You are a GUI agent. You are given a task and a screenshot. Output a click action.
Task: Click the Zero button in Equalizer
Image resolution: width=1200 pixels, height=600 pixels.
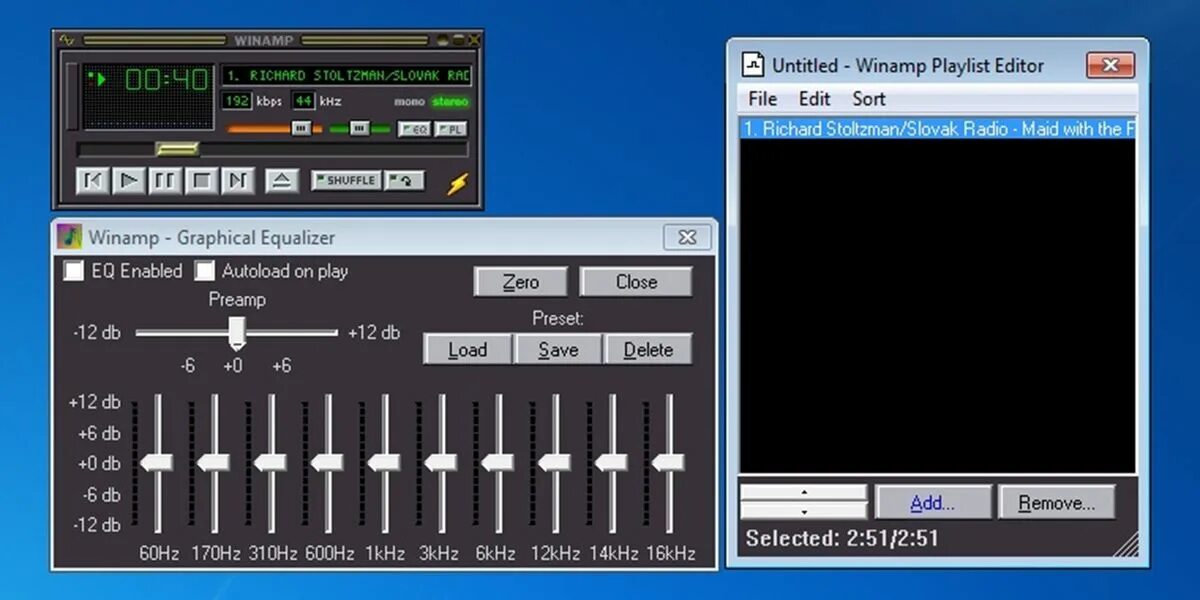[520, 282]
